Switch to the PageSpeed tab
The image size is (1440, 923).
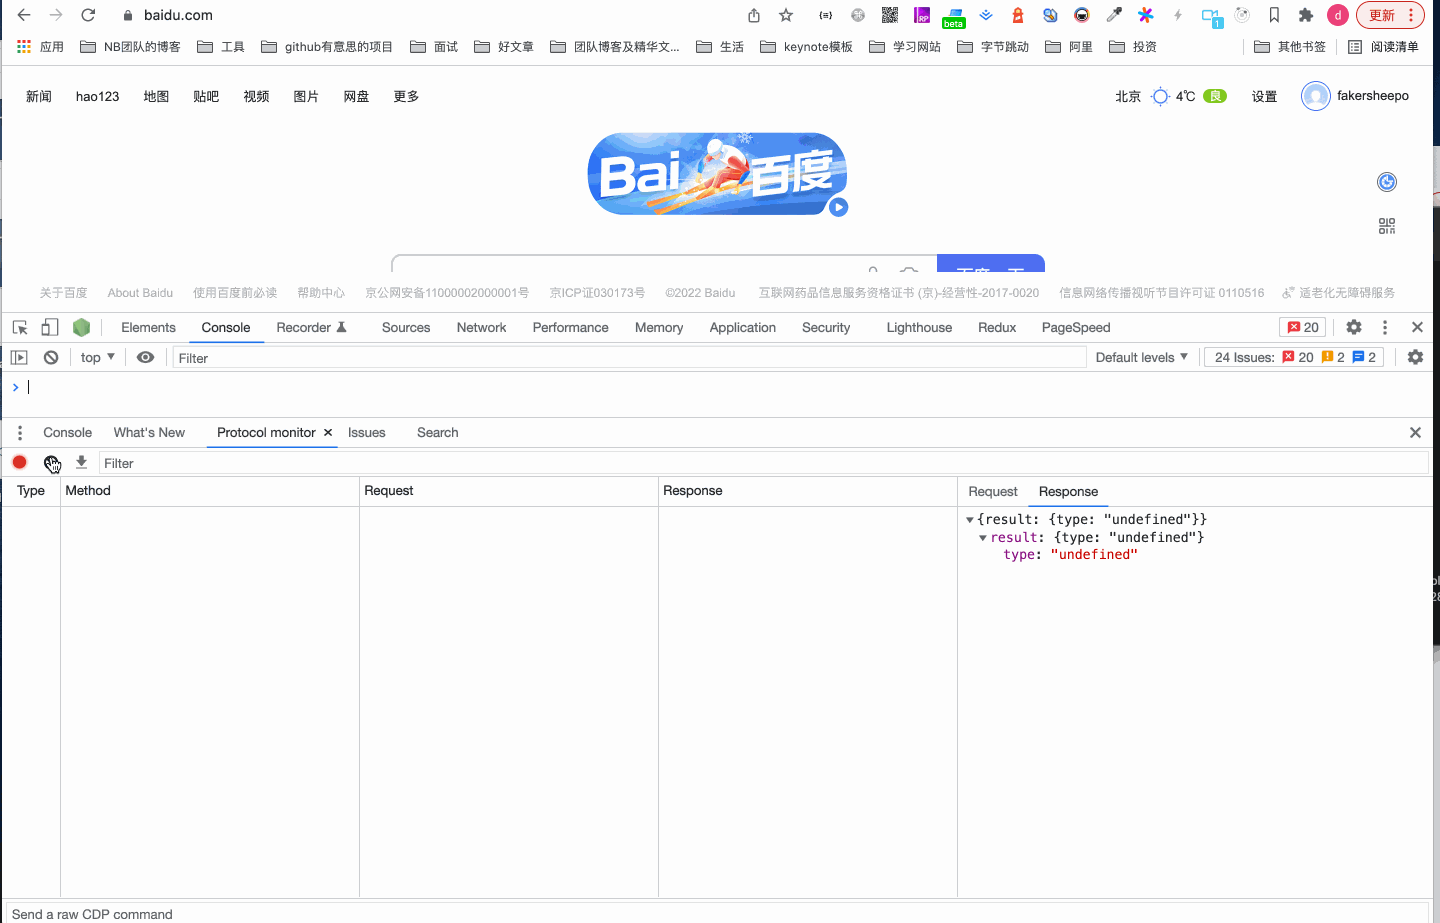pyautogui.click(x=1076, y=327)
